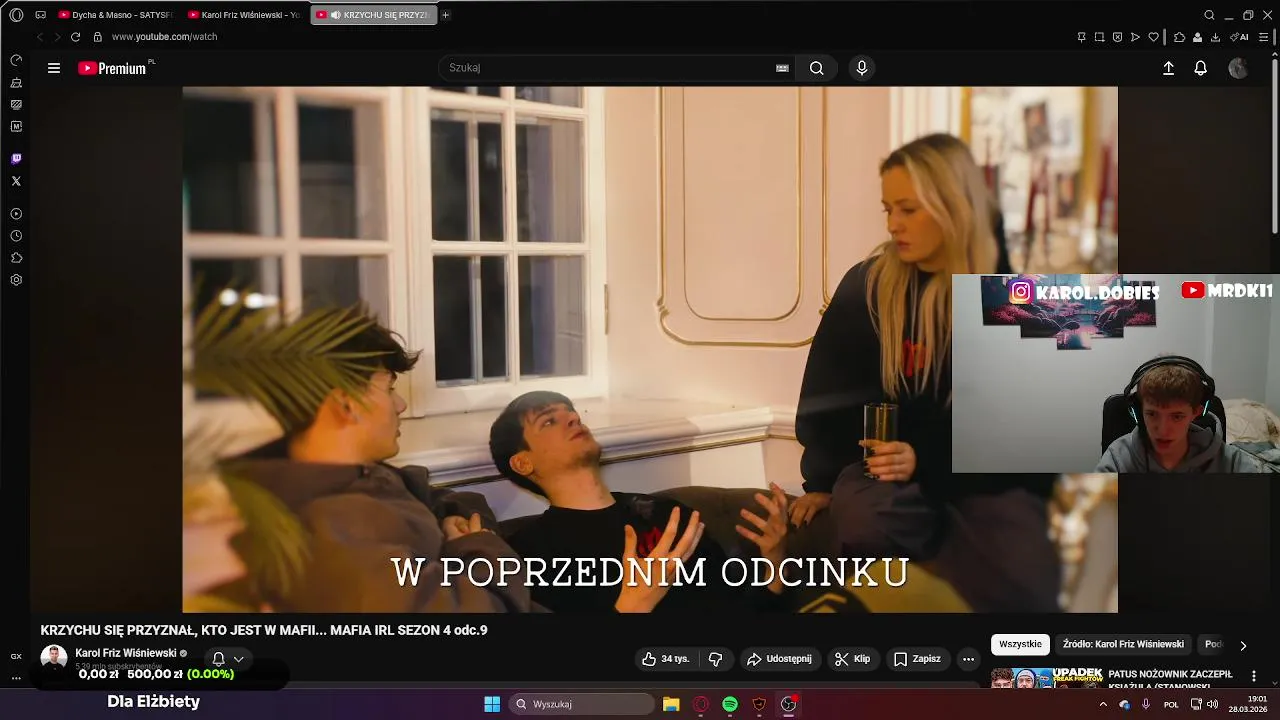1280x720 pixels.
Task: Click the address bar URL
Action: [164, 37]
